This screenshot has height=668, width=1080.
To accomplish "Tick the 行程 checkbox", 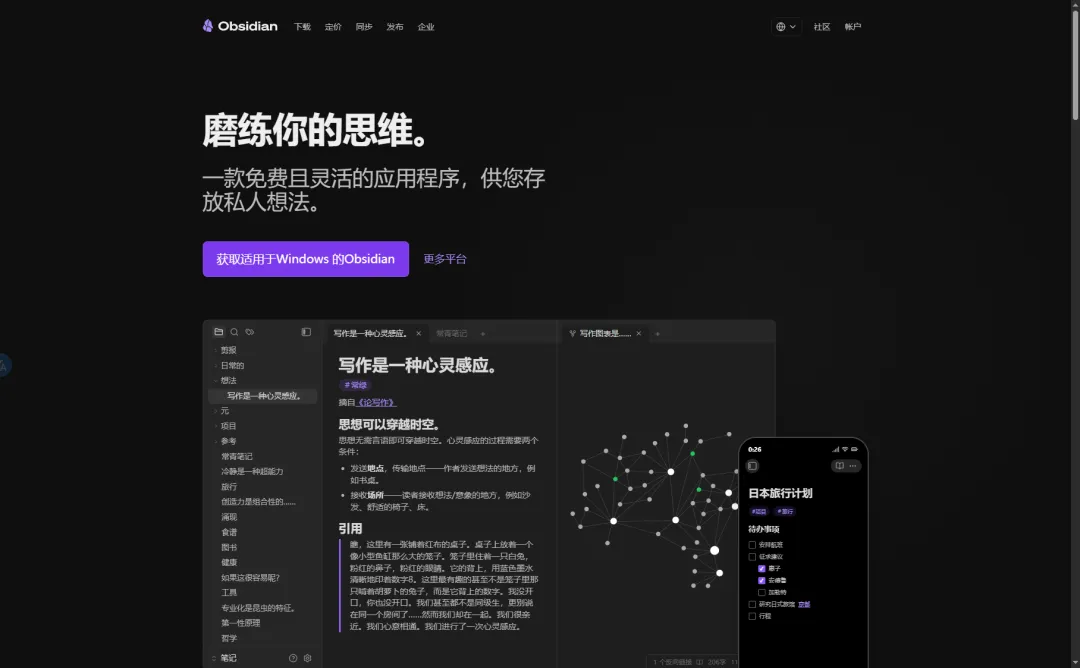I will [x=752, y=616].
